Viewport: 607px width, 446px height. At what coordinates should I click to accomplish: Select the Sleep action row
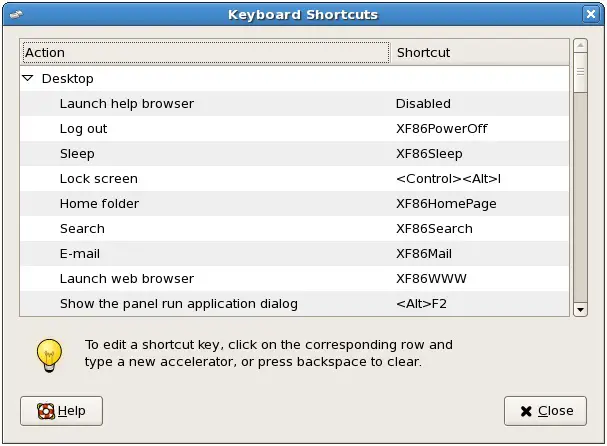(x=77, y=154)
